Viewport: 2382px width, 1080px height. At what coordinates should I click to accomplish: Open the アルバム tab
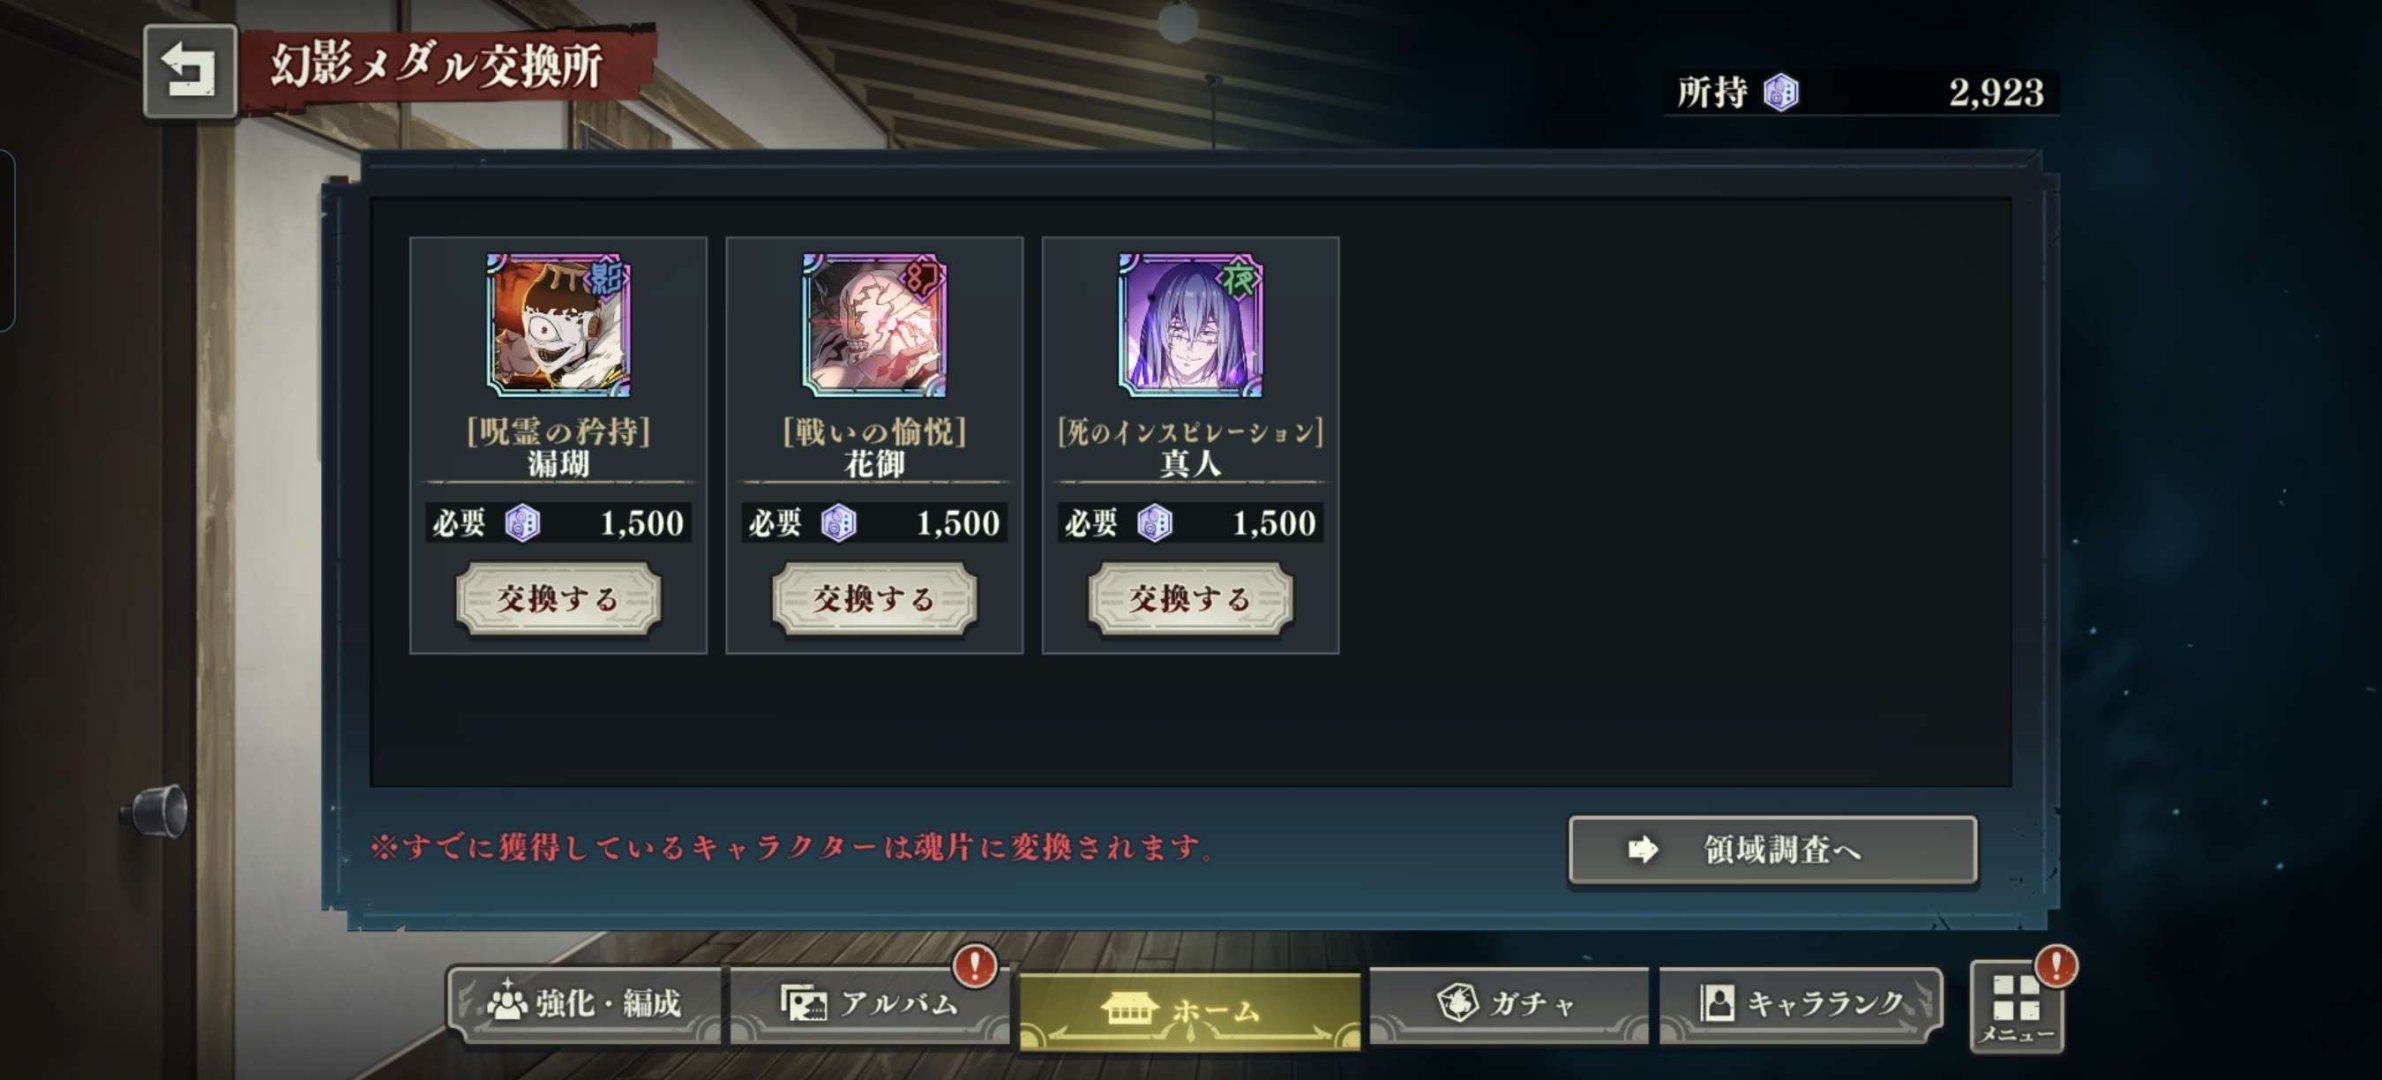(x=868, y=1004)
